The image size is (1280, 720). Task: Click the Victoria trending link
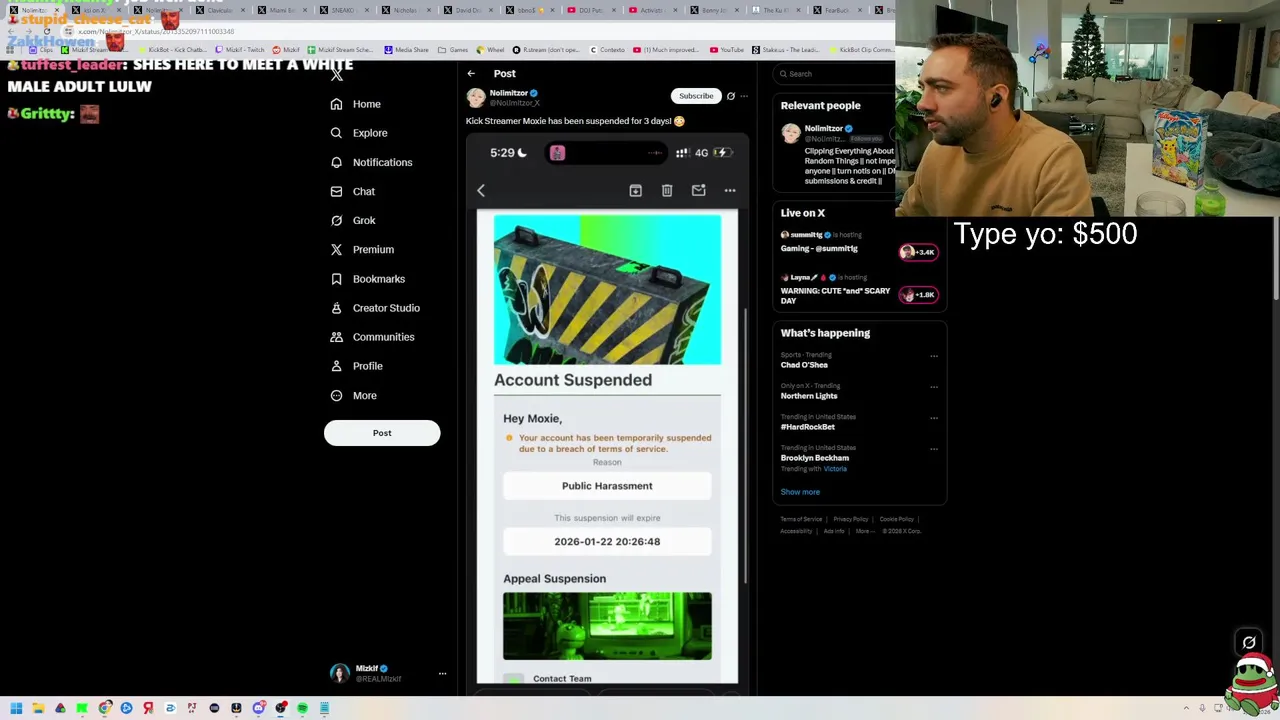tap(835, 469)
